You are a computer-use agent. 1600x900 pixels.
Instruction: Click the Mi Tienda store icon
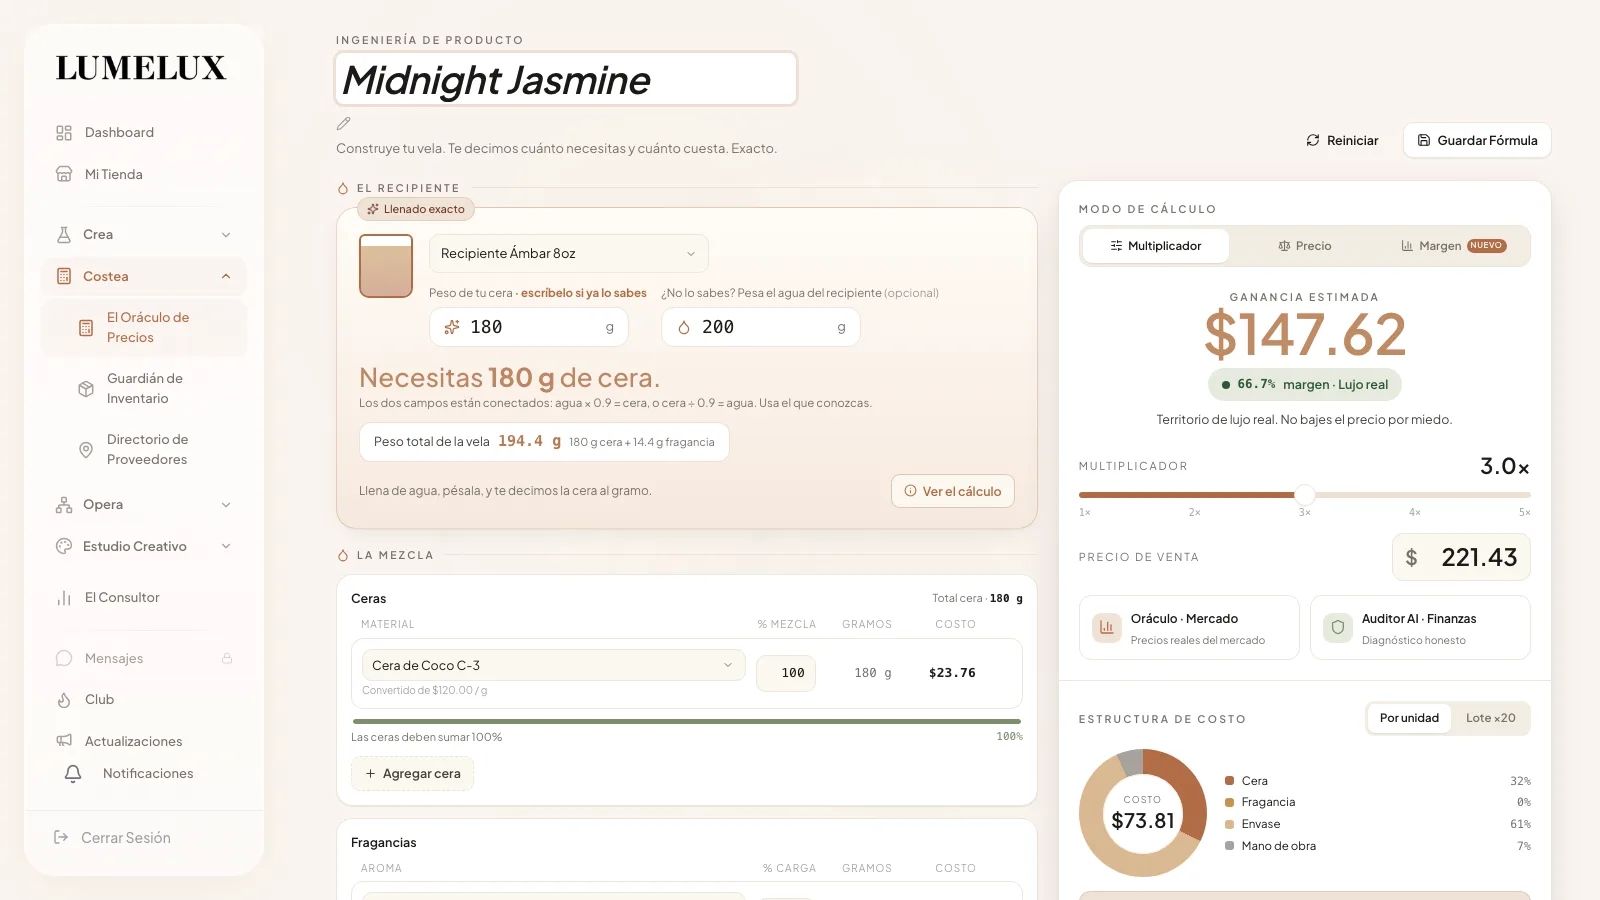(x=64, y=174)
